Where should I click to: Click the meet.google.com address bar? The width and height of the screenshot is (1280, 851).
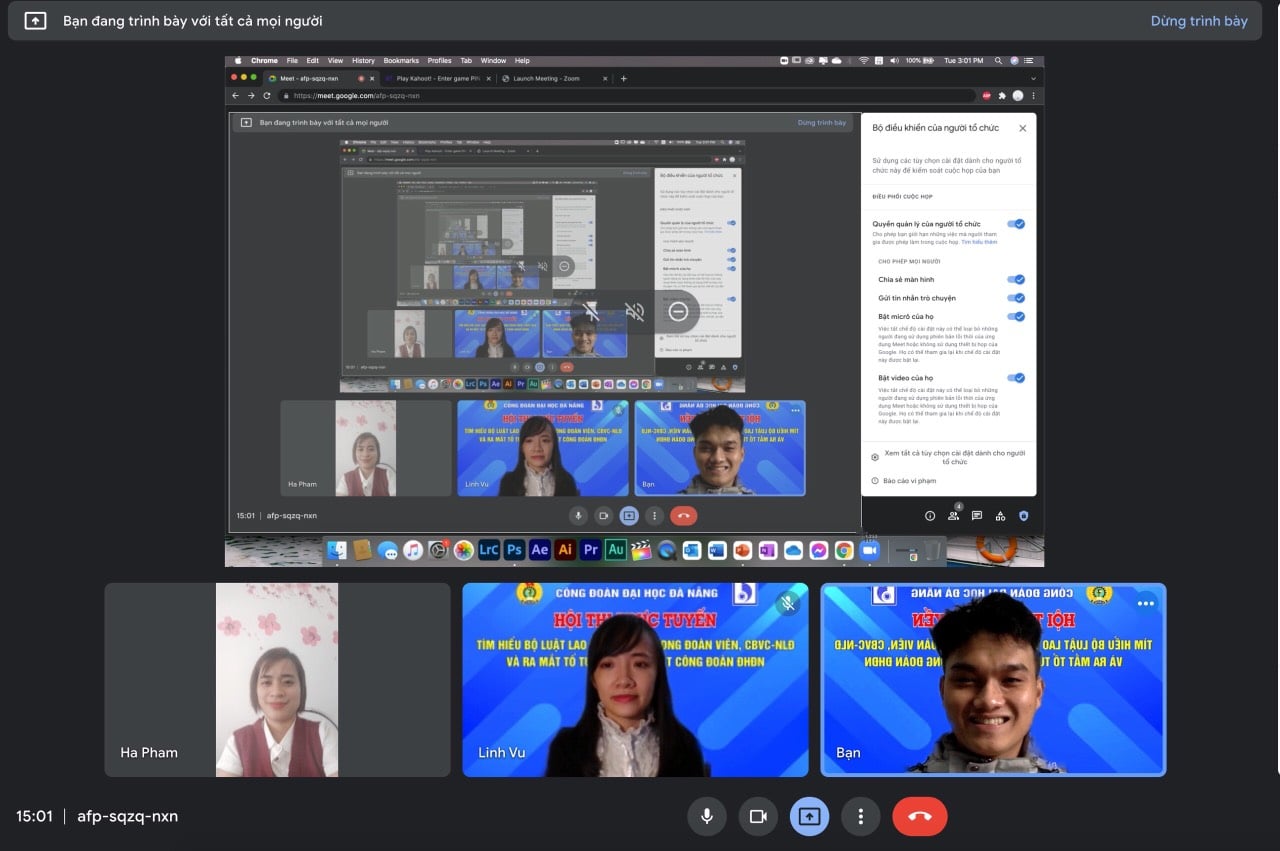click(625, 96)
